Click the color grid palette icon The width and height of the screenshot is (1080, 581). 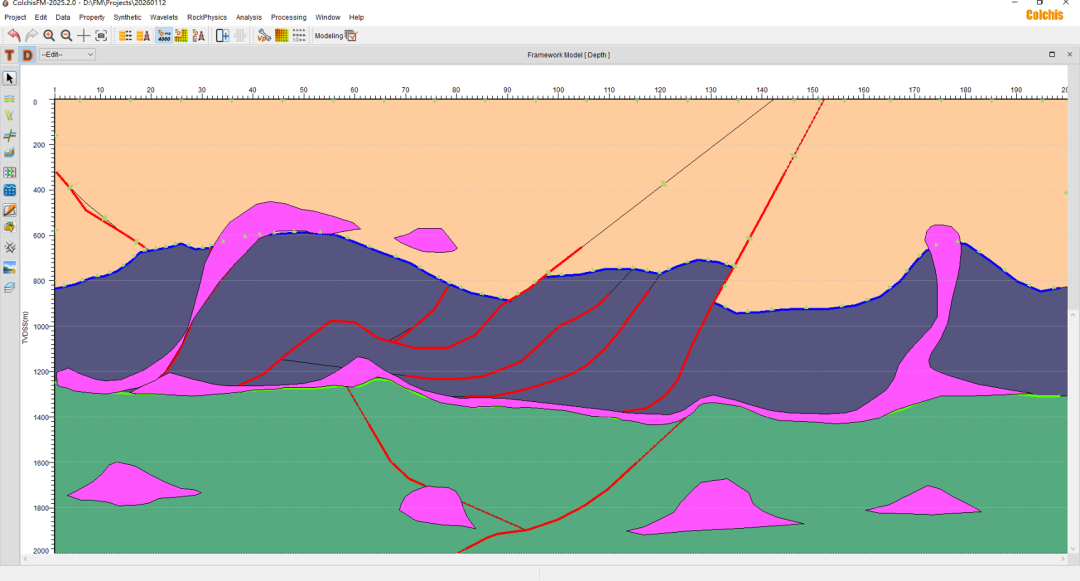282,35
